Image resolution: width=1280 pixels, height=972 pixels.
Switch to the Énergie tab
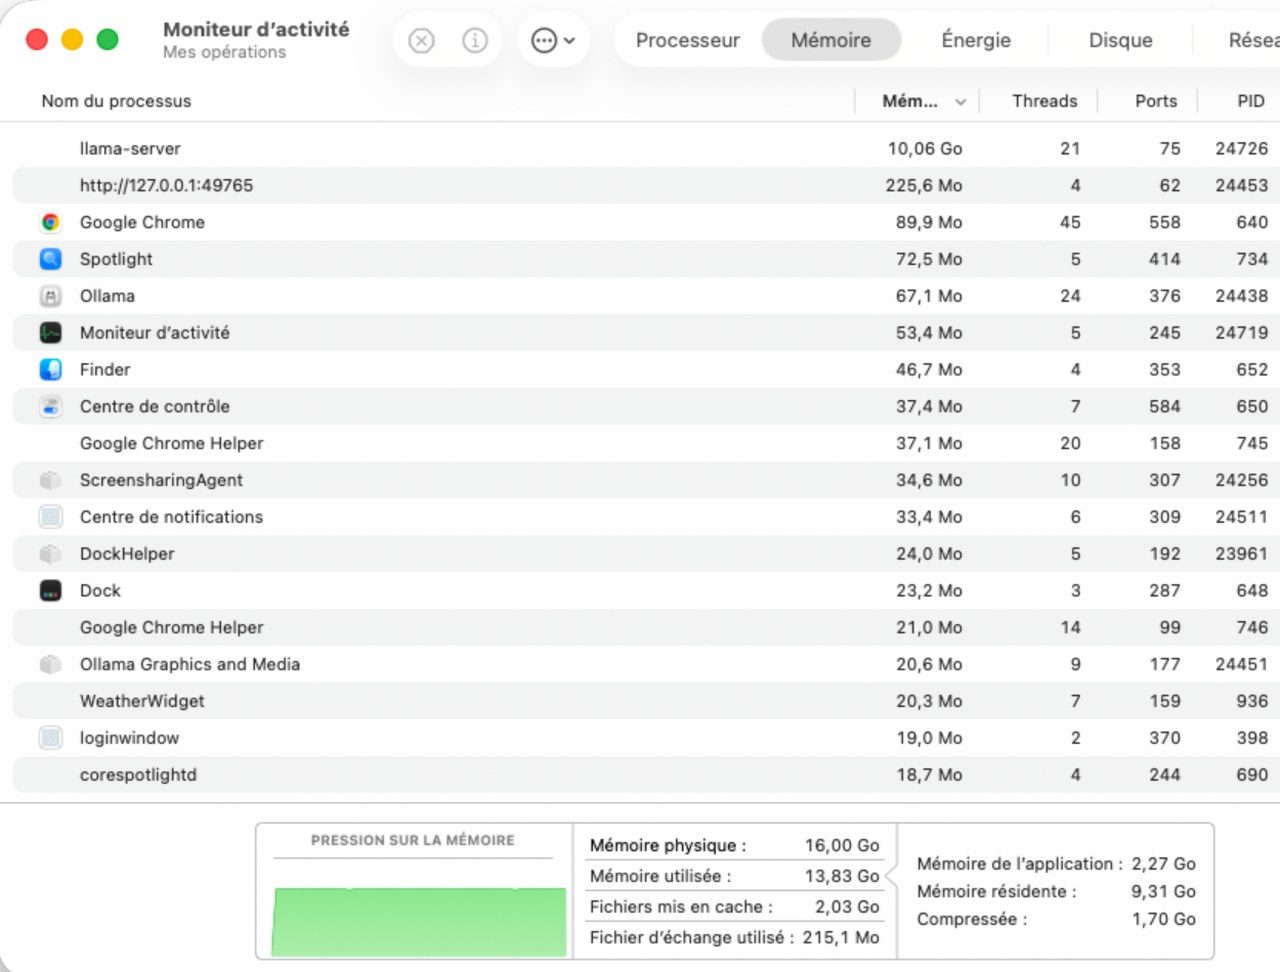[976, 40]
